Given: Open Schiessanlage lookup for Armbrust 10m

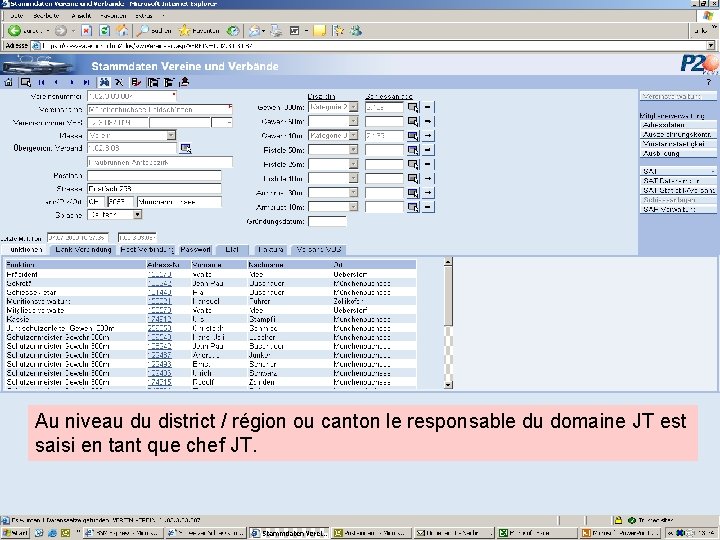Looking at the screenshot, I should point(413,207).
